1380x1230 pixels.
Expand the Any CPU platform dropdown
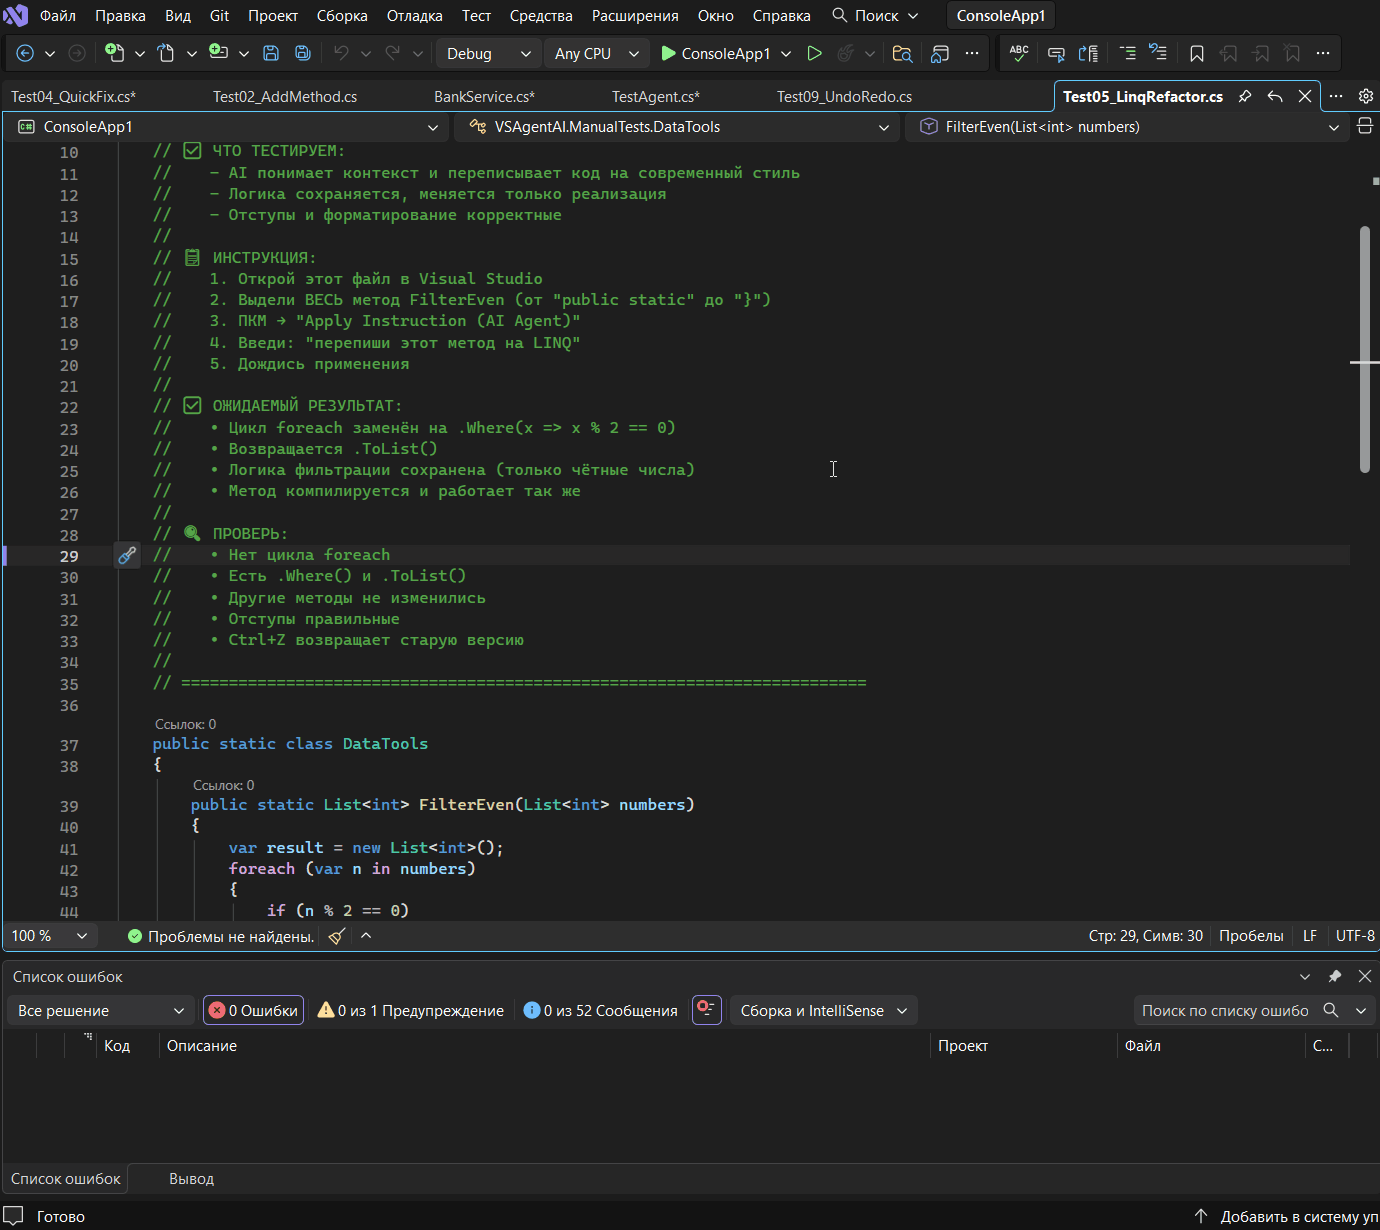coord(596,53)
